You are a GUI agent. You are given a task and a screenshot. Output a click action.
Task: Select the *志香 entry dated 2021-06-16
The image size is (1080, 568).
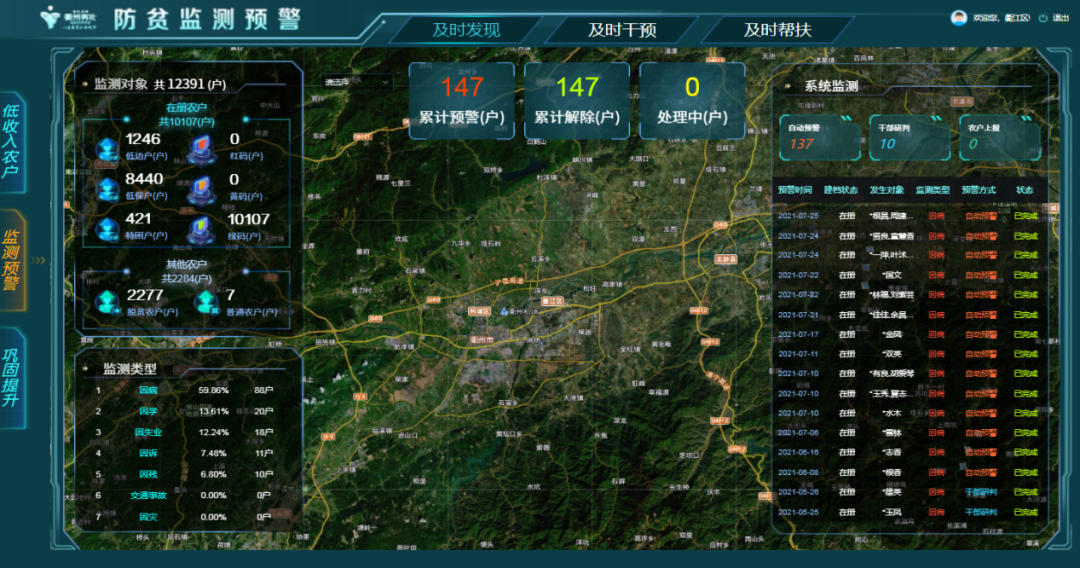click(892, 452)
